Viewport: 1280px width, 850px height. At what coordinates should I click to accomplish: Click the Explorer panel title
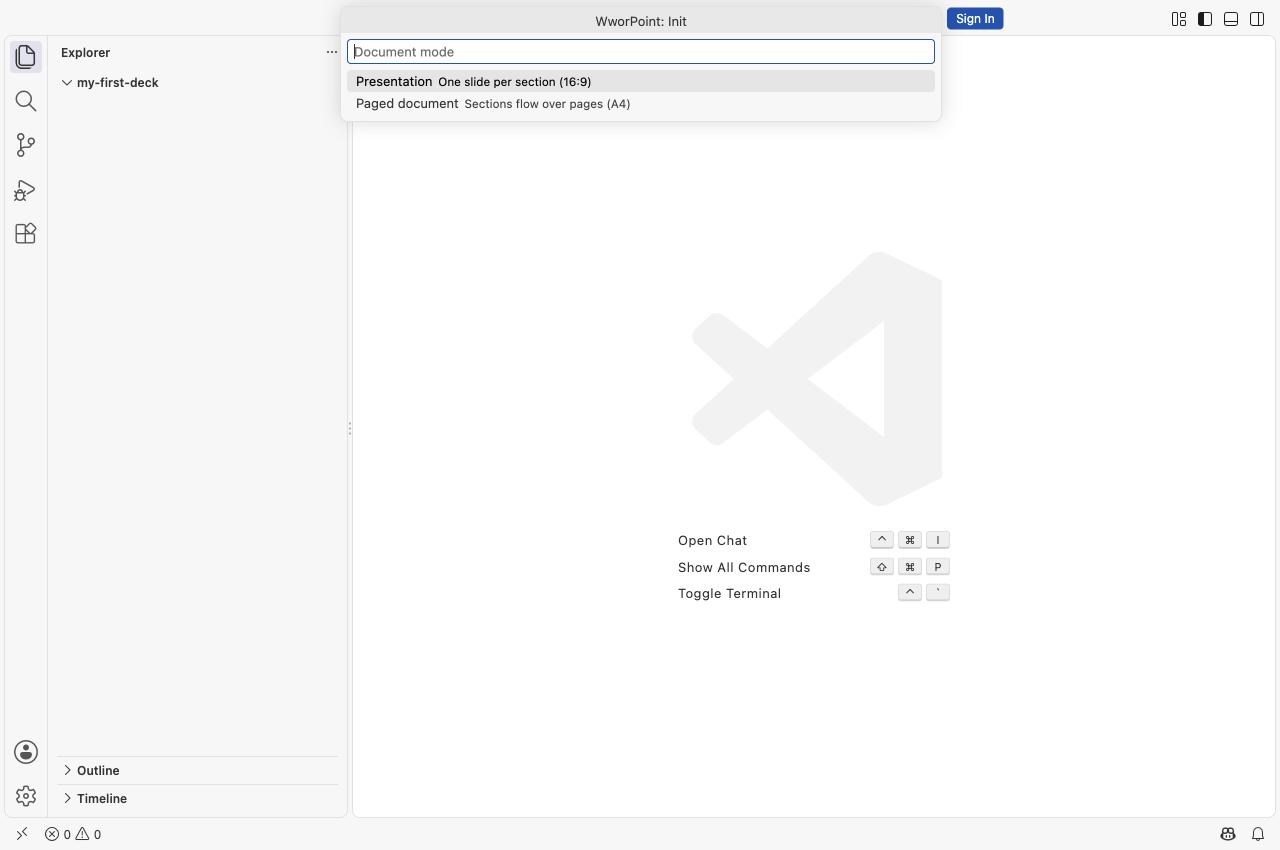(x=85, y=53)
